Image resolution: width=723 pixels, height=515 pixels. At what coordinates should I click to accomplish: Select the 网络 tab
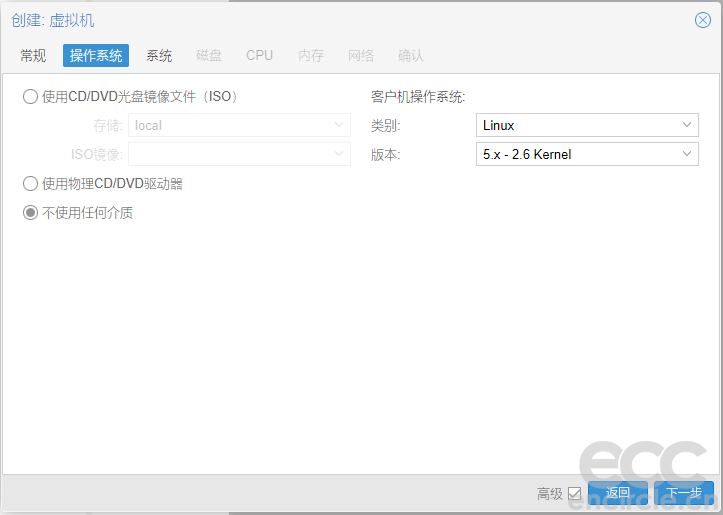361,56
